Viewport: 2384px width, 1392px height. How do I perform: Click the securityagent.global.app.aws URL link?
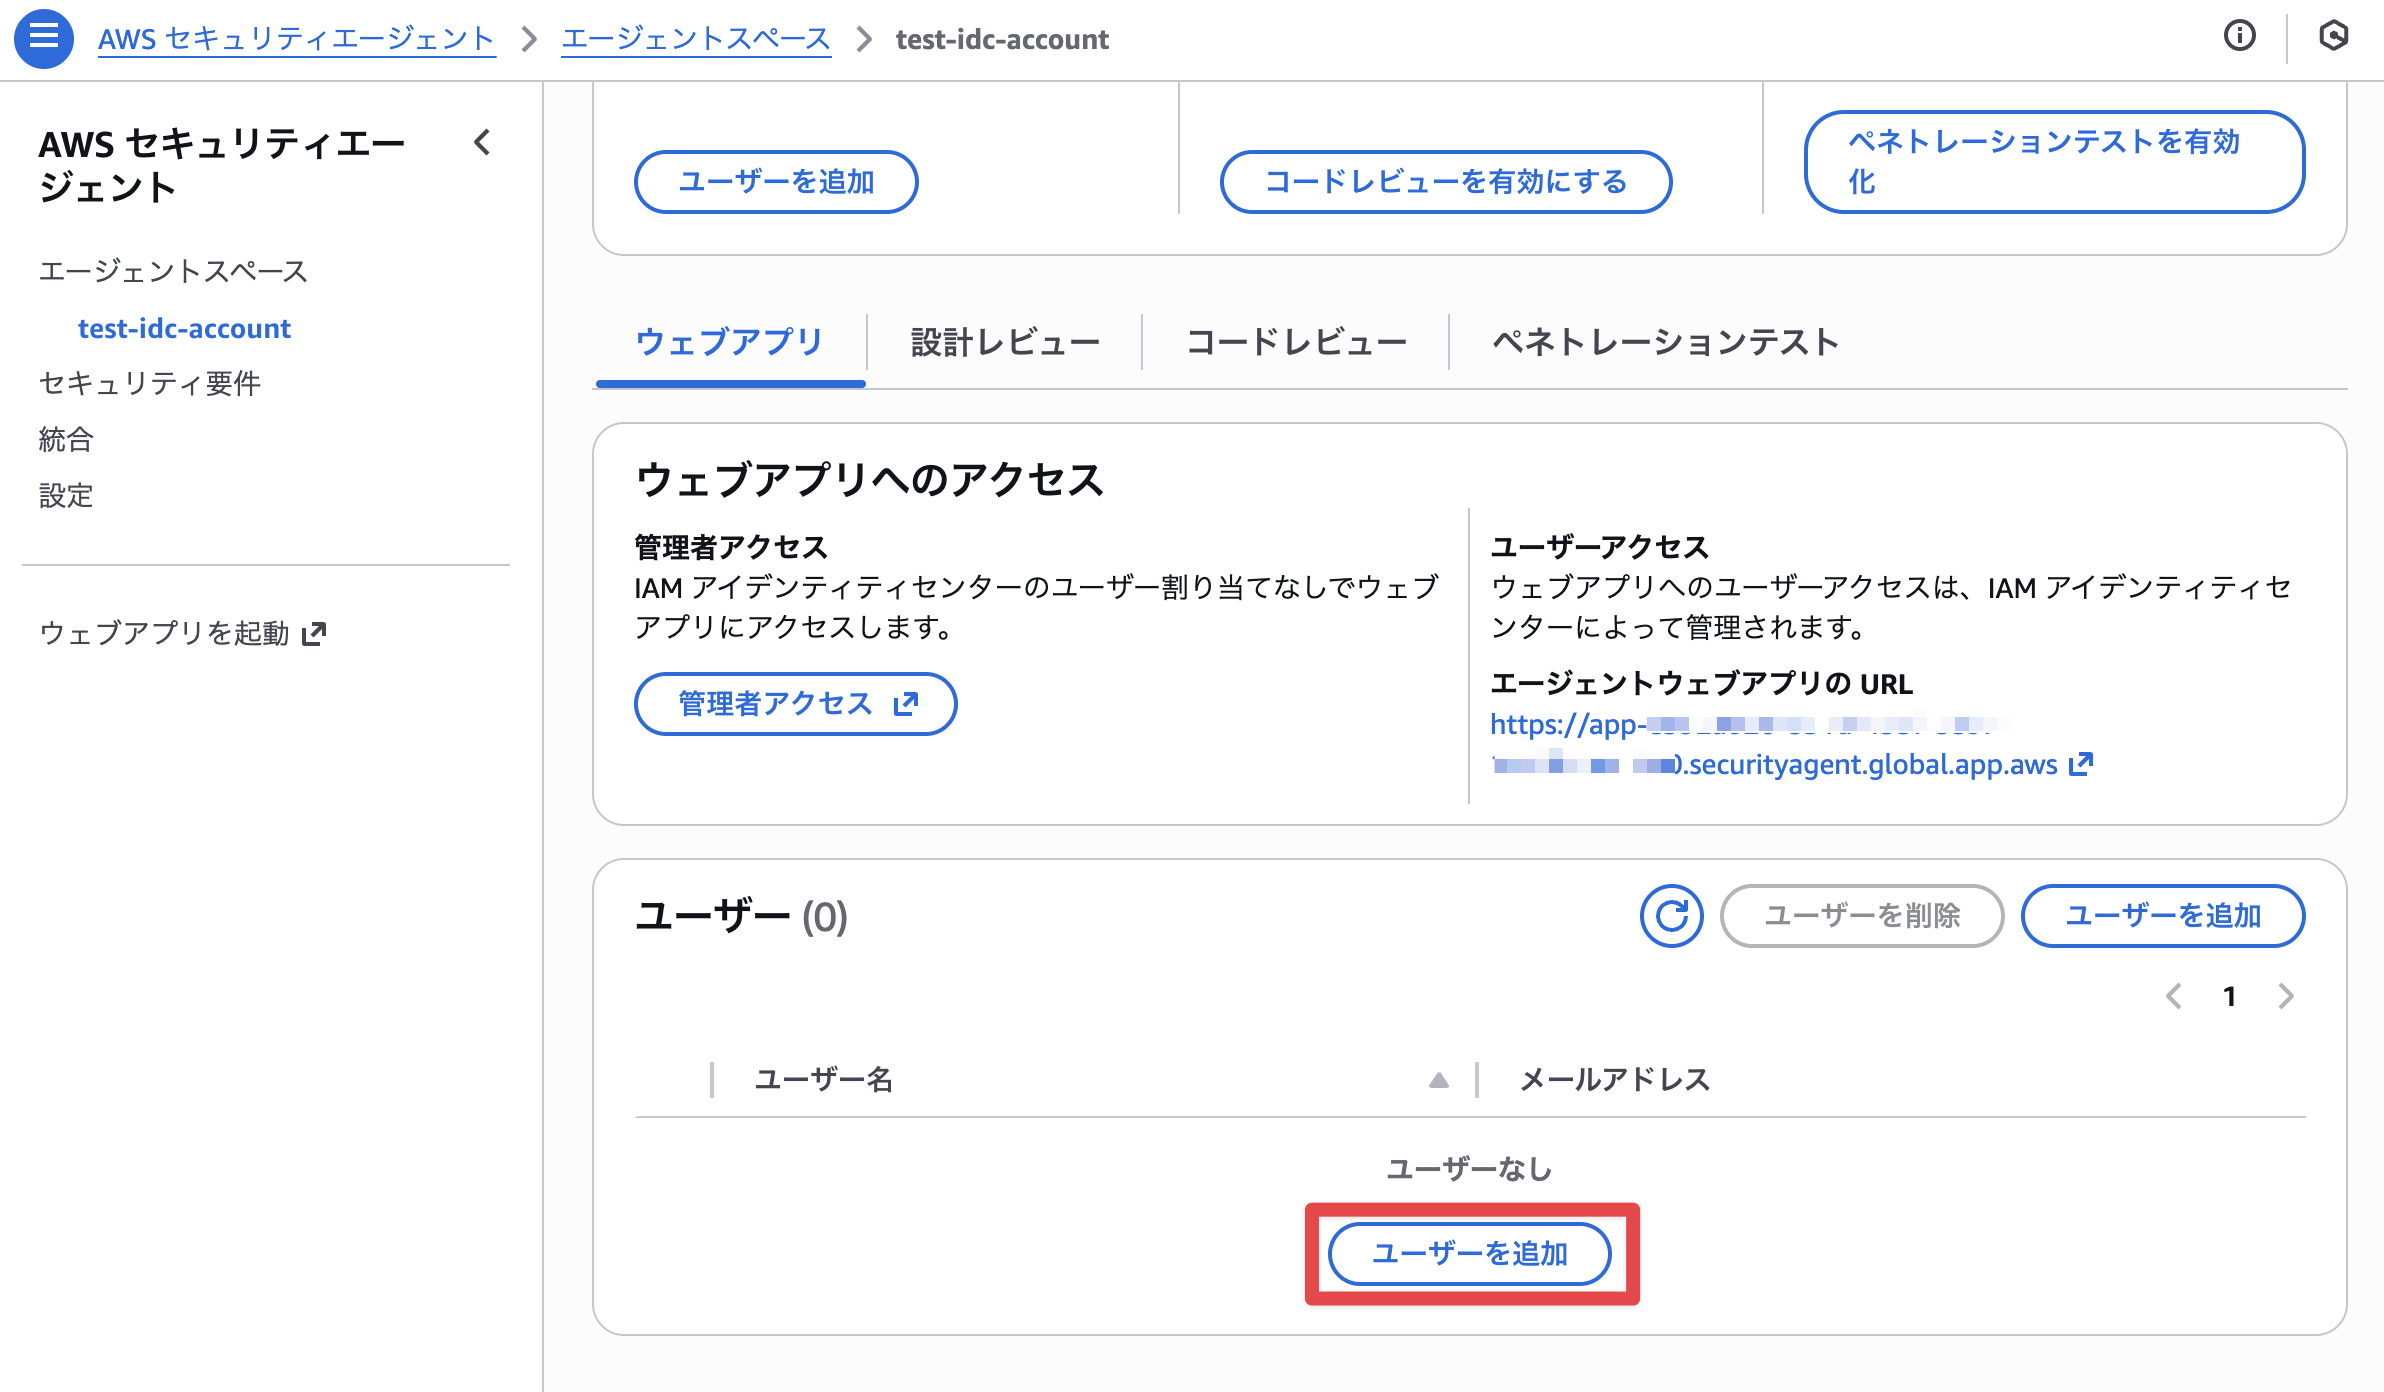[x=1870, y=765]
